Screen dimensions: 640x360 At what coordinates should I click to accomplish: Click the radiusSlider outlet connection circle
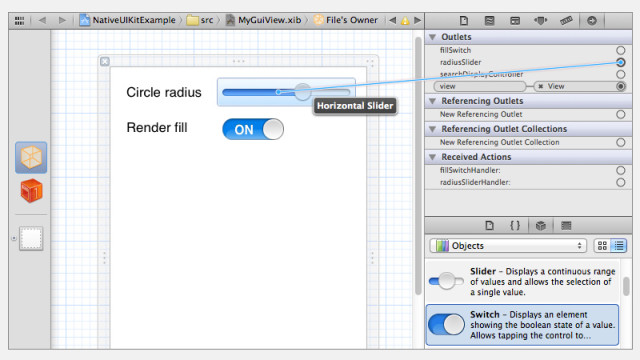coord(620,62)
